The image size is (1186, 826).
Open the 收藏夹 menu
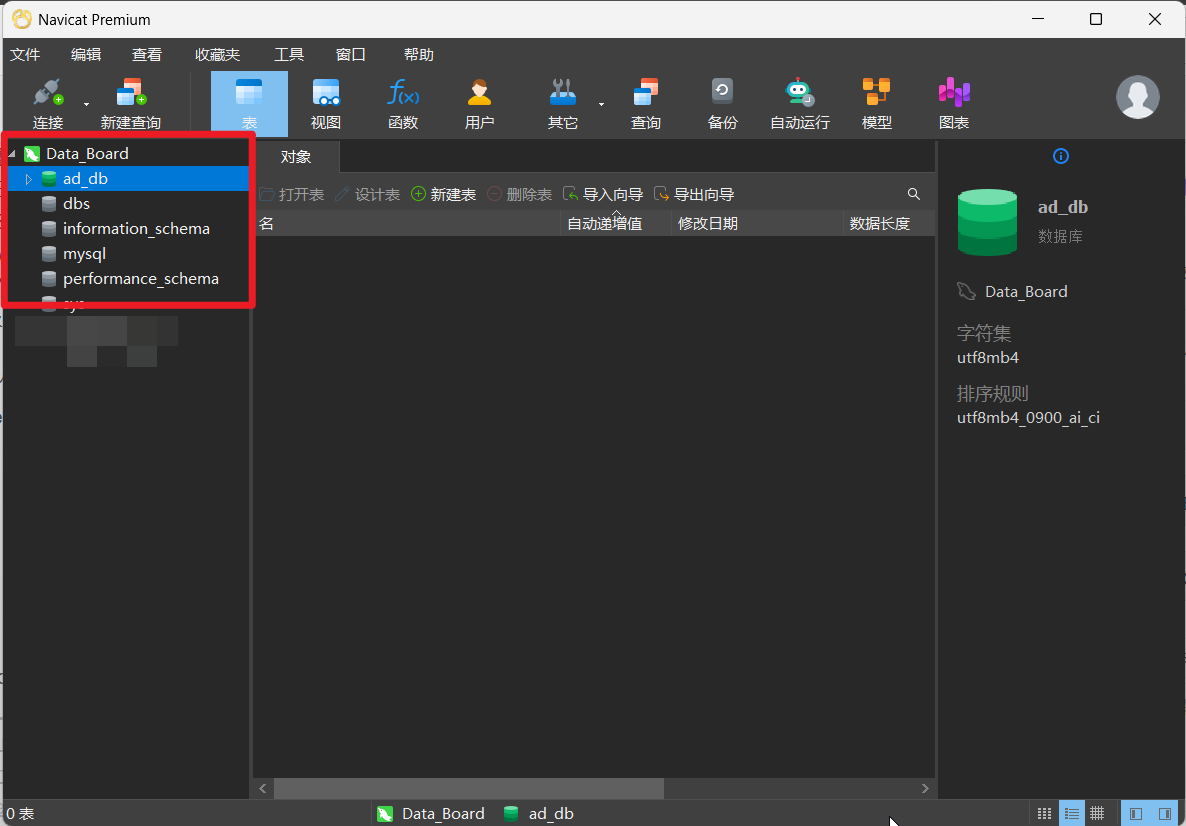click(218, 54)
